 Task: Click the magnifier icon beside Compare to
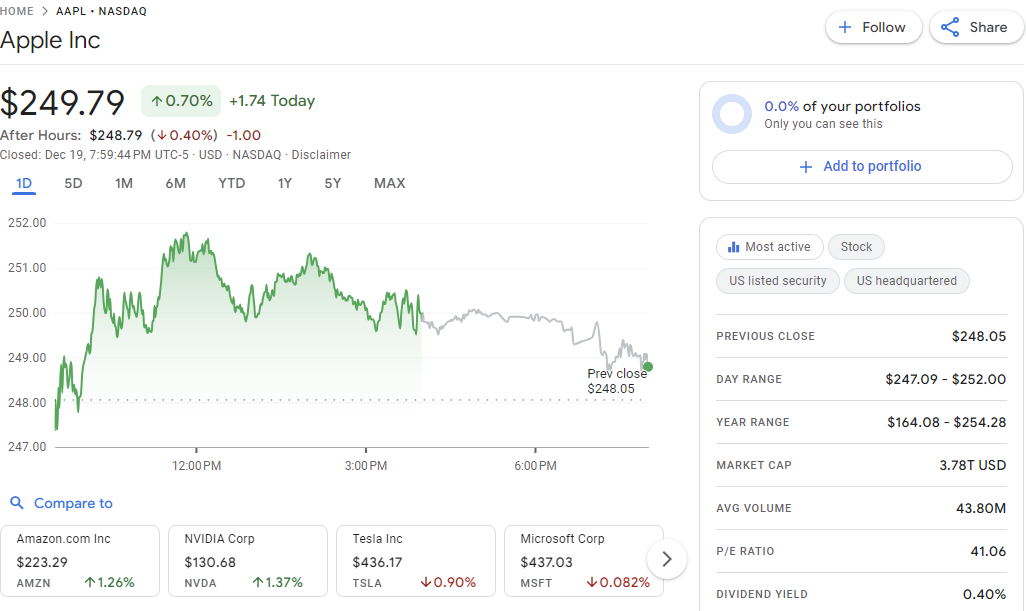[17, 503]
